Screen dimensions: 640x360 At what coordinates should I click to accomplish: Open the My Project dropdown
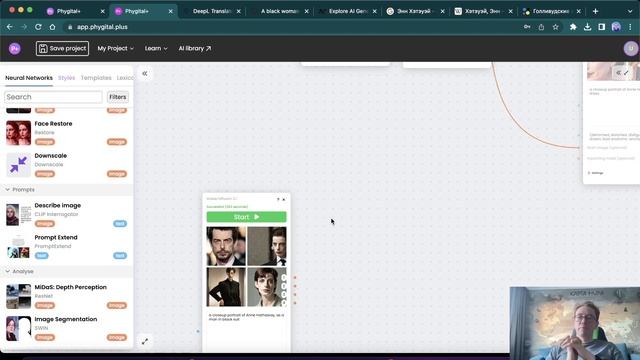click(116, 49)
